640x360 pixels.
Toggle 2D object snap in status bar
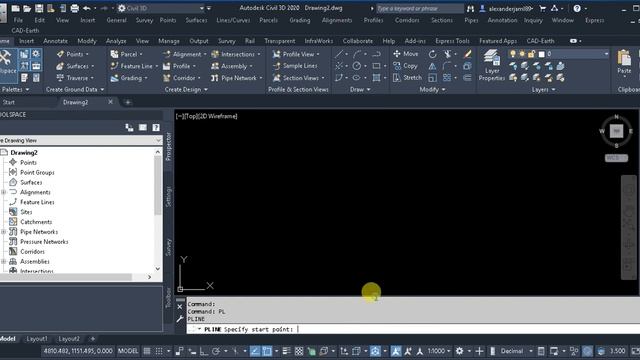click(267, 351)
